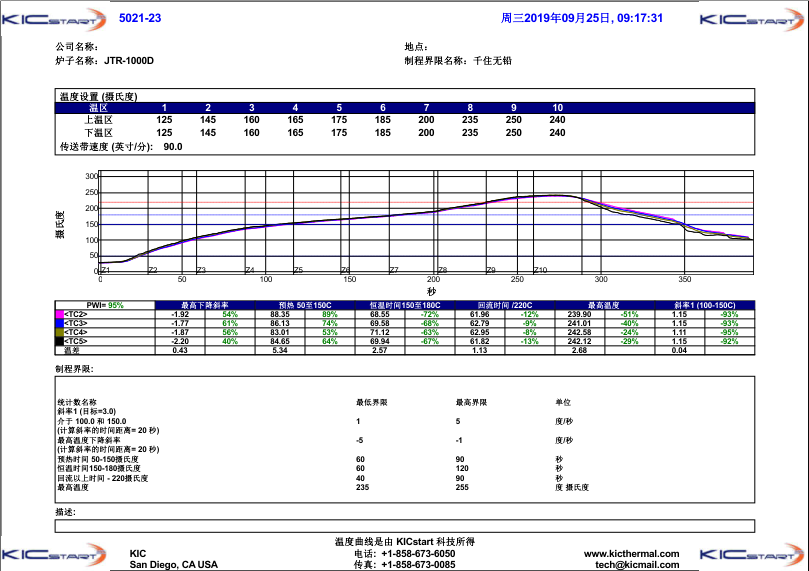Click the 最高界限 column heading

(472, 402)
